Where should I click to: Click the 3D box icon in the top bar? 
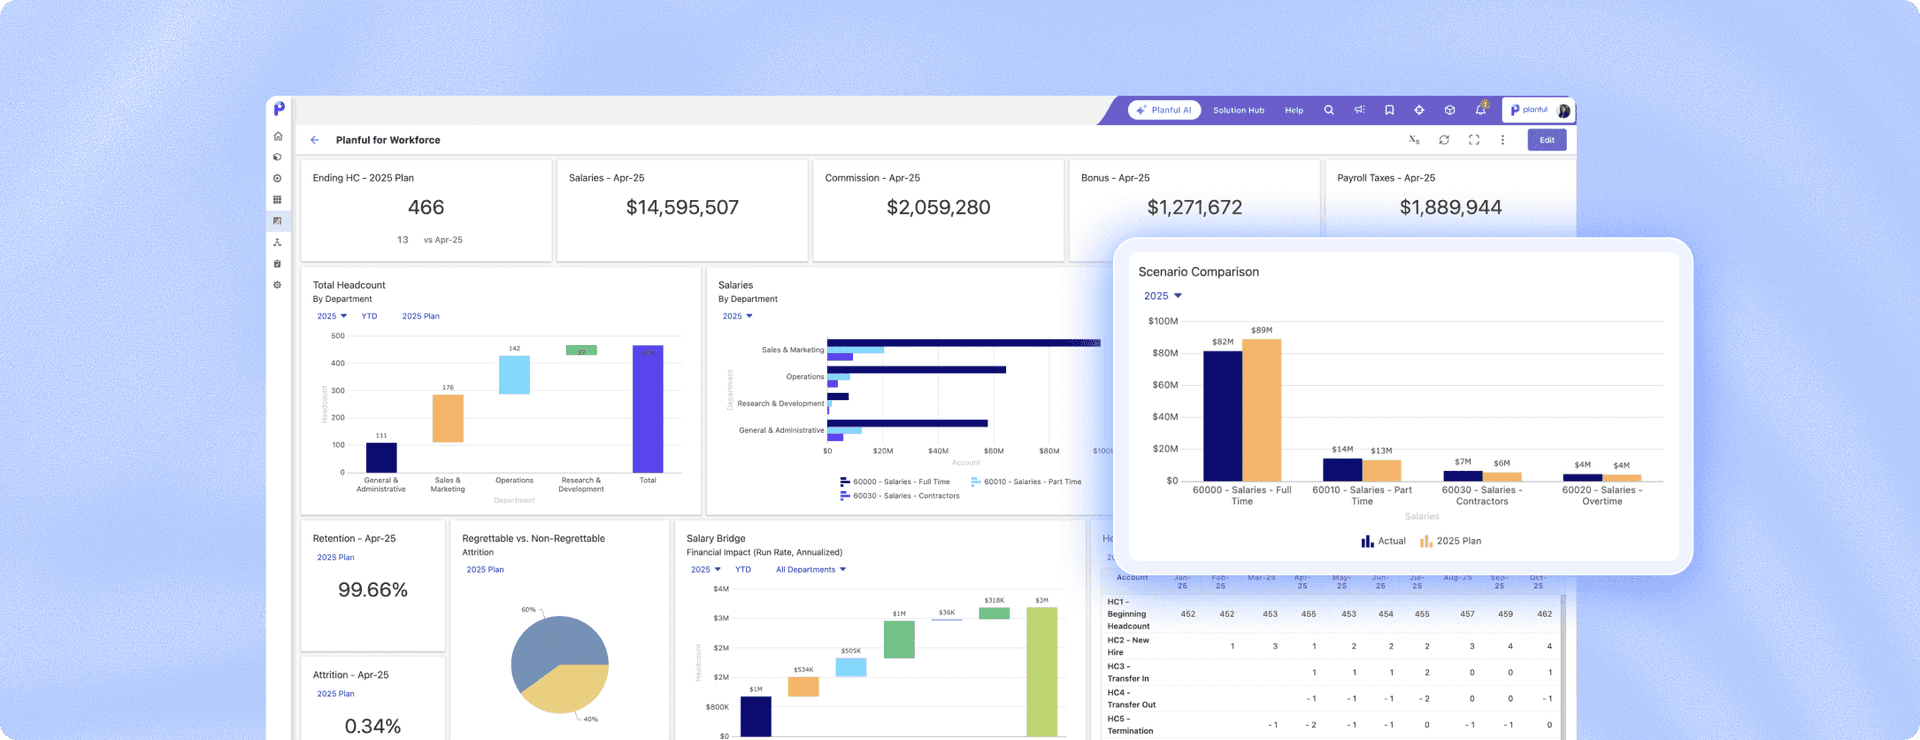[x=1449, y=110]
